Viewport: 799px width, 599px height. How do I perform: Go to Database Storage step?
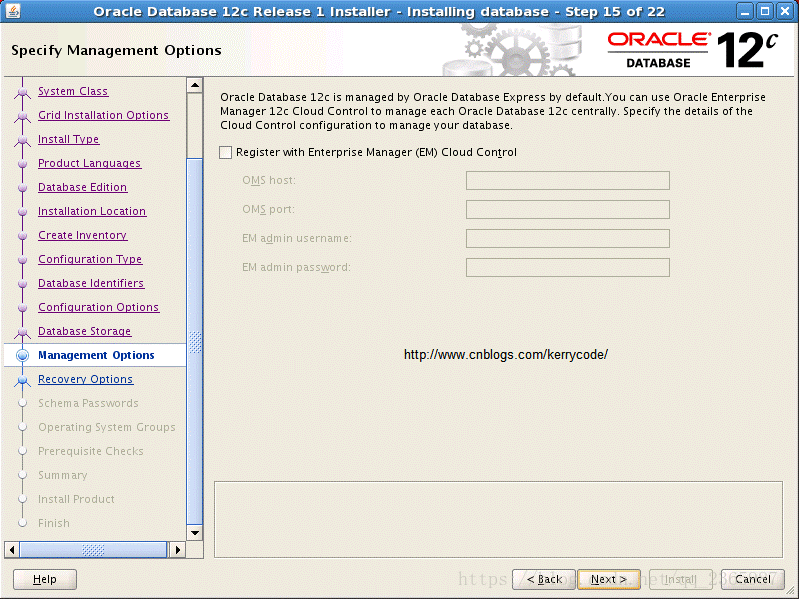[x=85, y=331]
